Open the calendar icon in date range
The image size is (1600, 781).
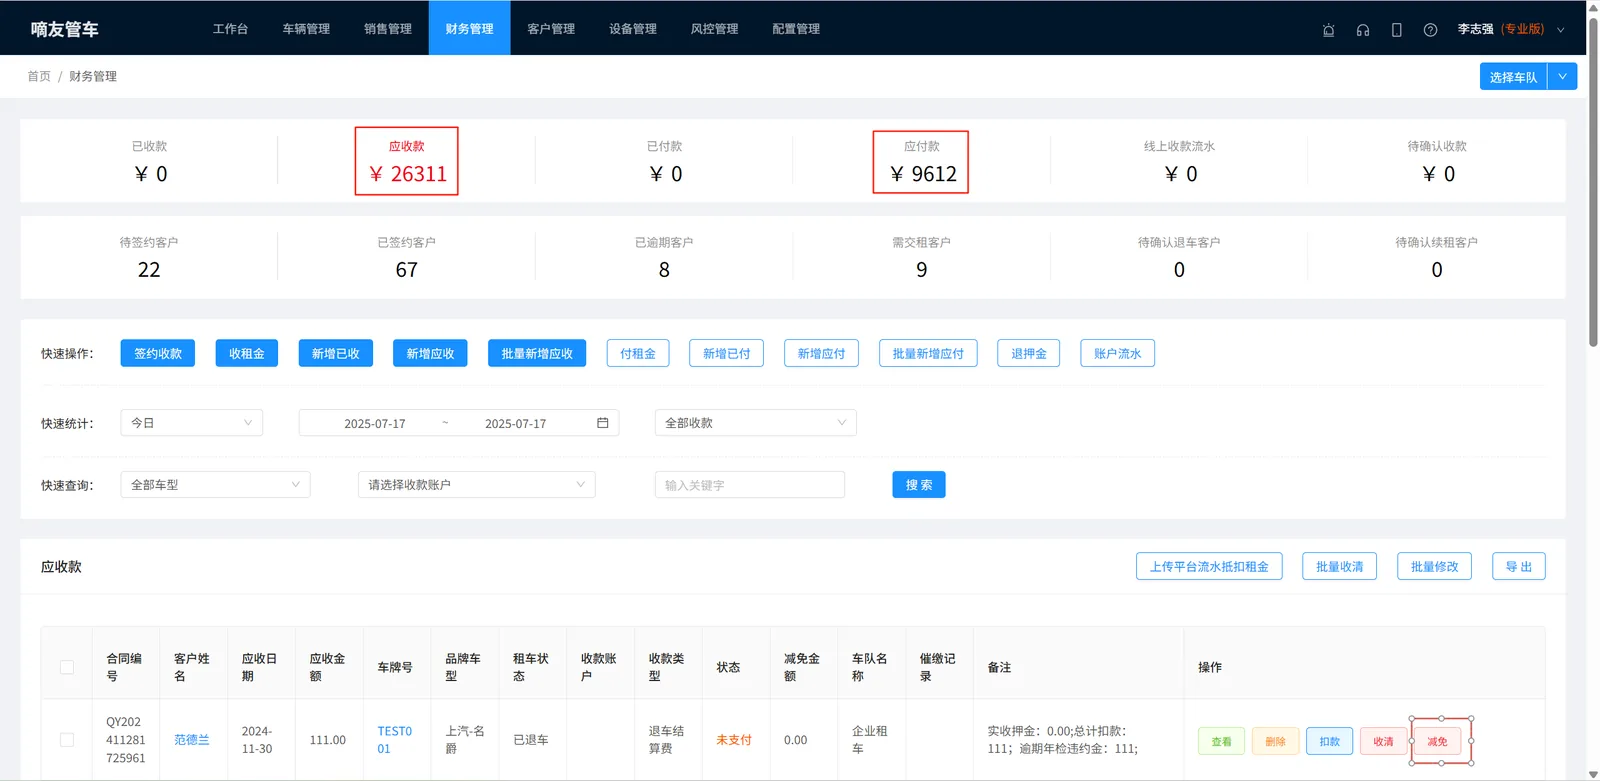[603, 423]
